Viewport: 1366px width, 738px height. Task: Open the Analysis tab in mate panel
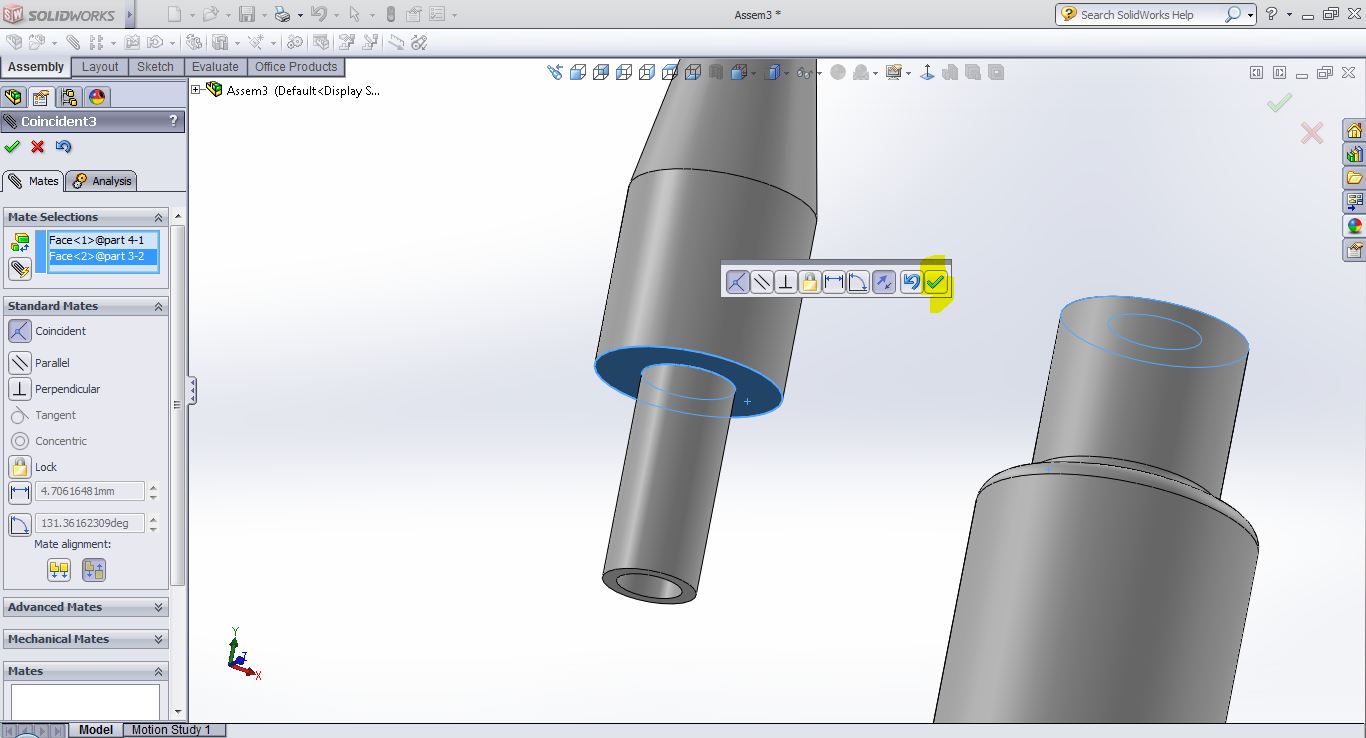pos(103,181)
